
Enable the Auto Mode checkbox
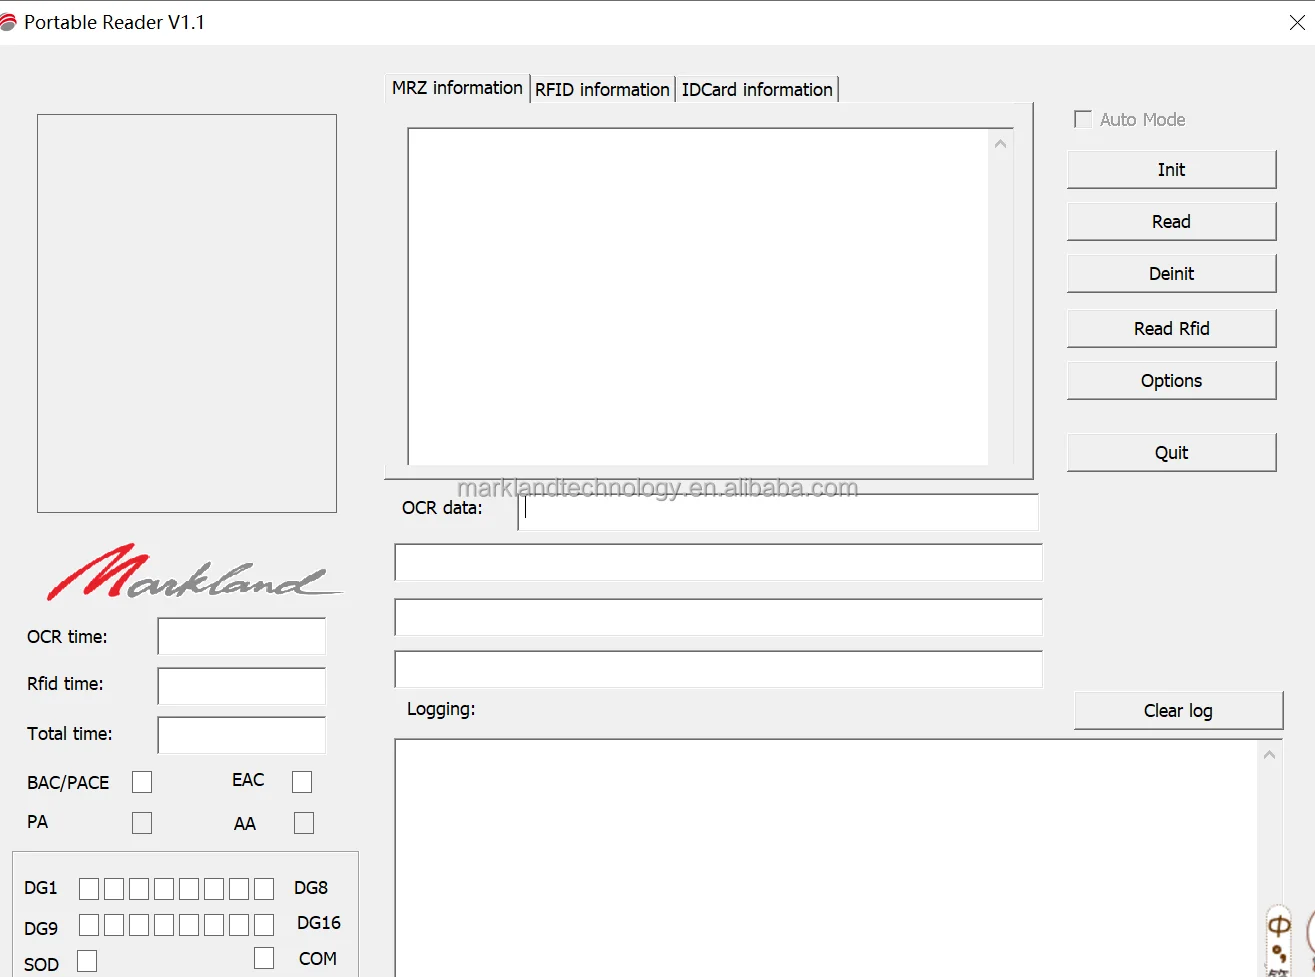(1083, 119)
